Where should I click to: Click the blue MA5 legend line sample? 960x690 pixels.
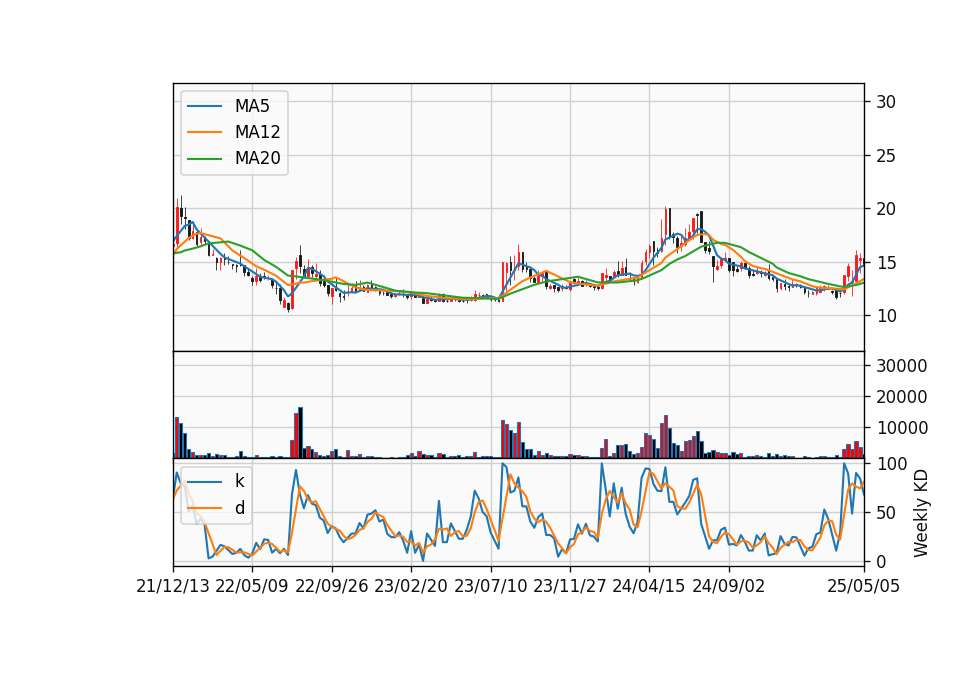[204, 107]
